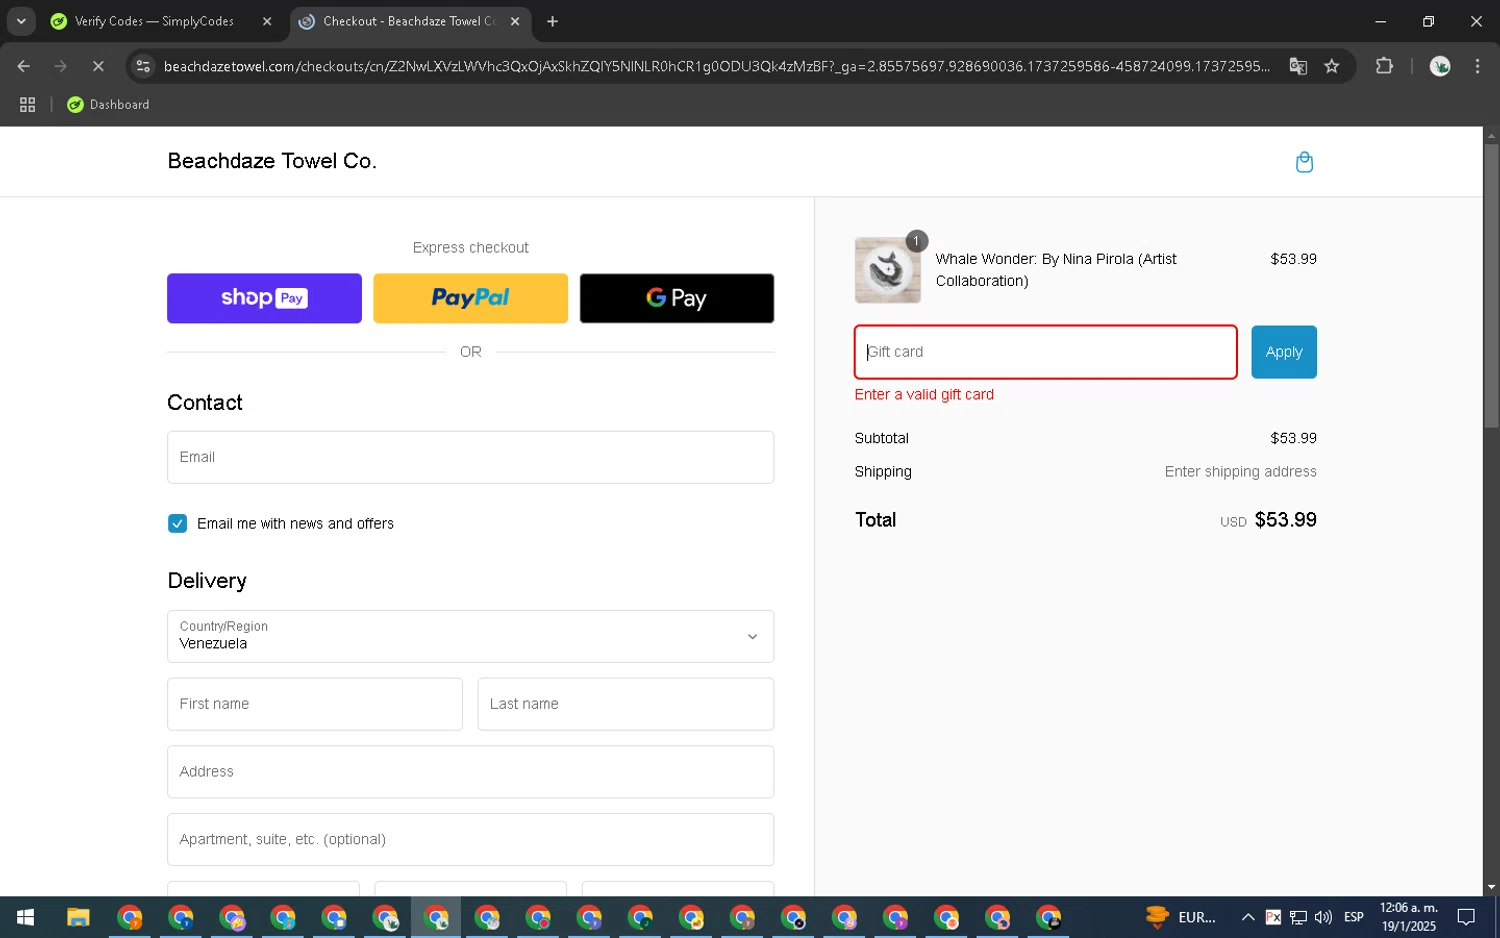Screen dimensions: 1500x938
Task: Open the tab search dropdown arrow
Action: point(21,21)
